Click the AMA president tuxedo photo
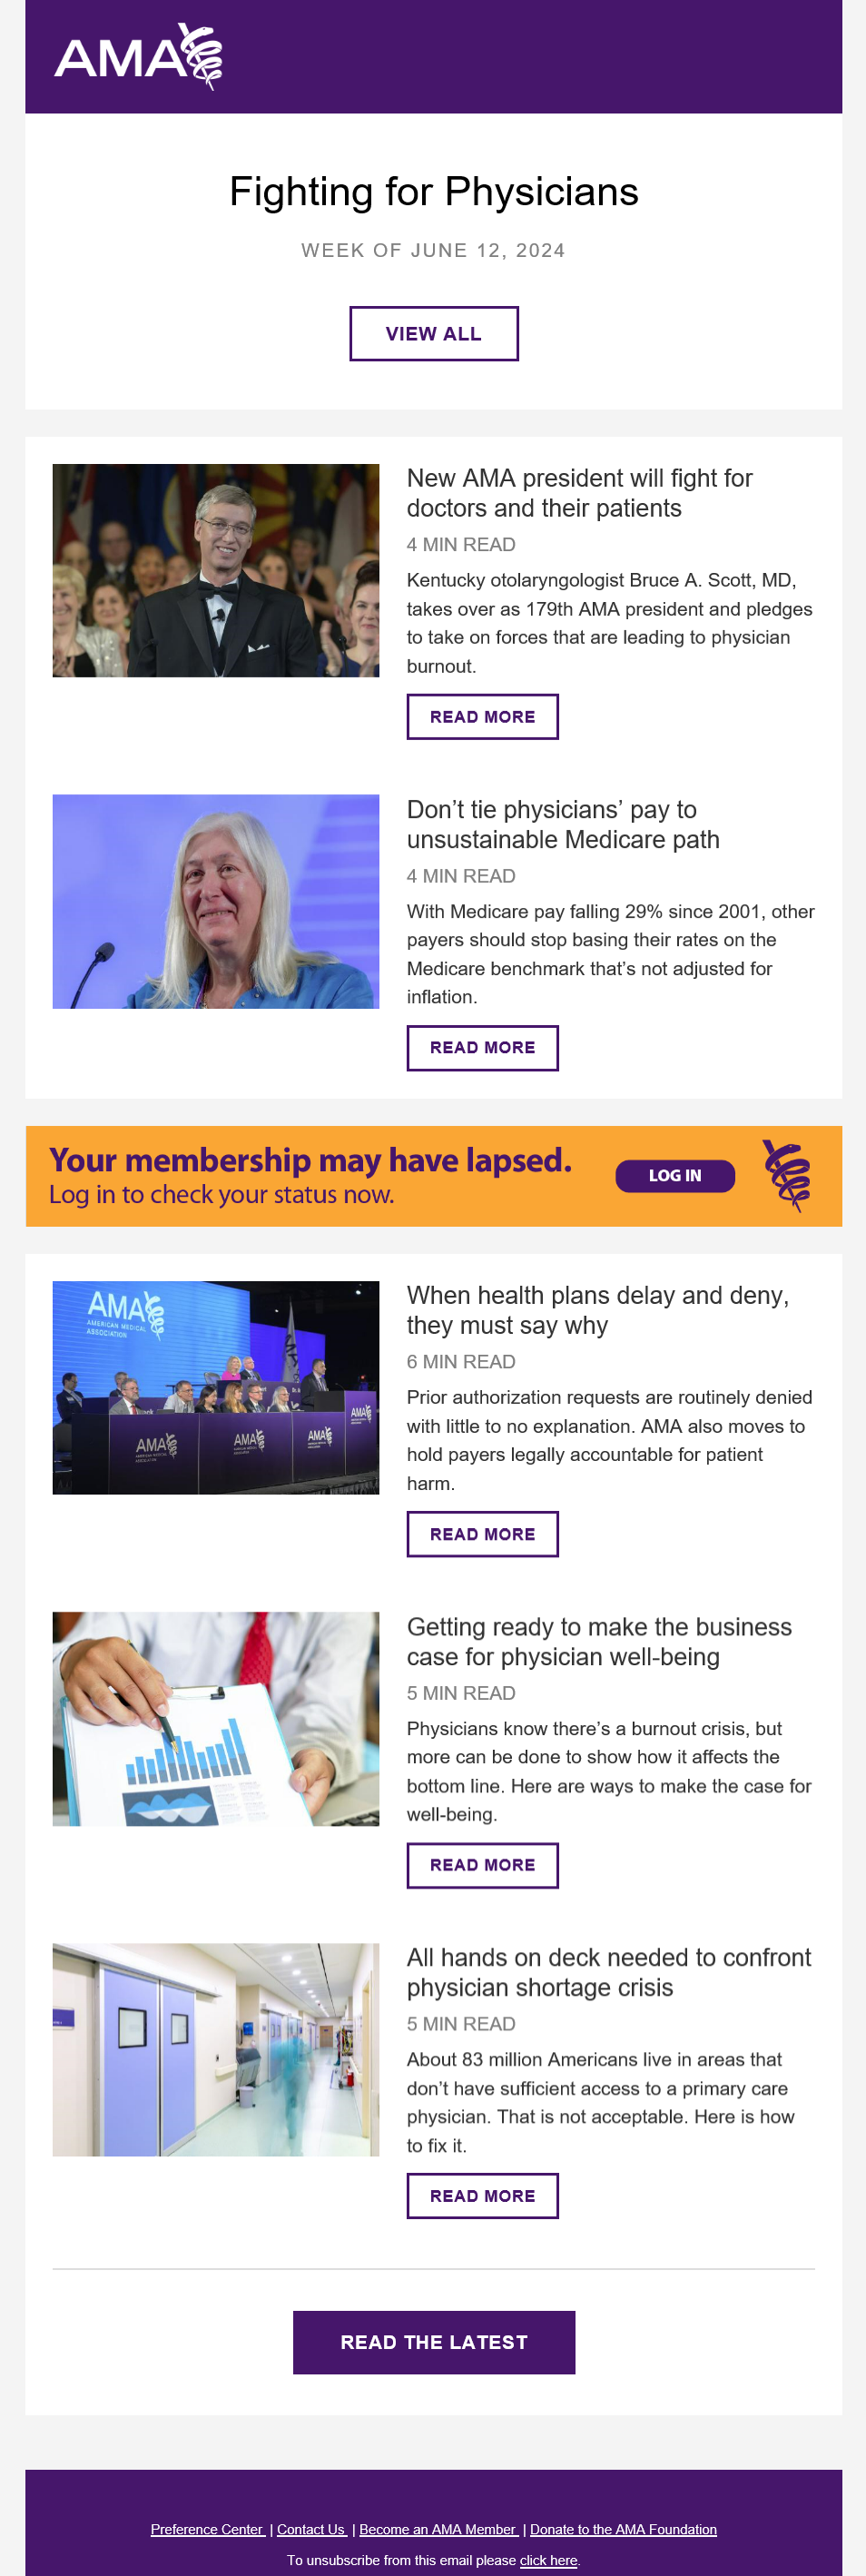 (216, 570)
